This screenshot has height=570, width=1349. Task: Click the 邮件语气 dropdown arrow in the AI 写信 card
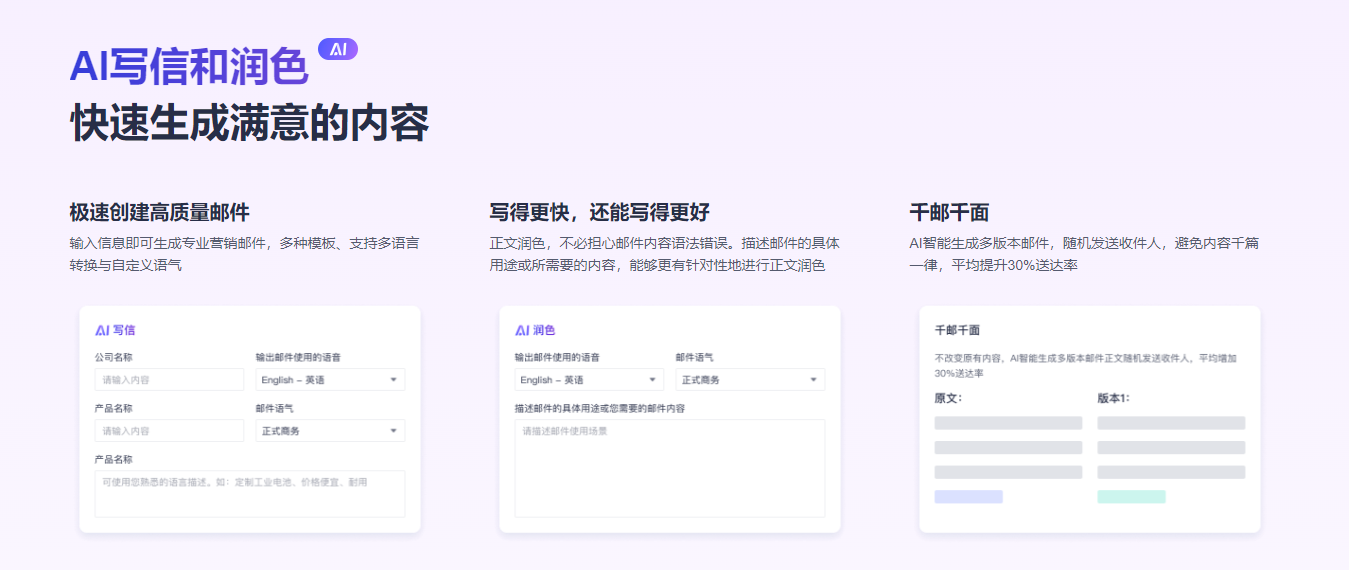pos(393,431)
